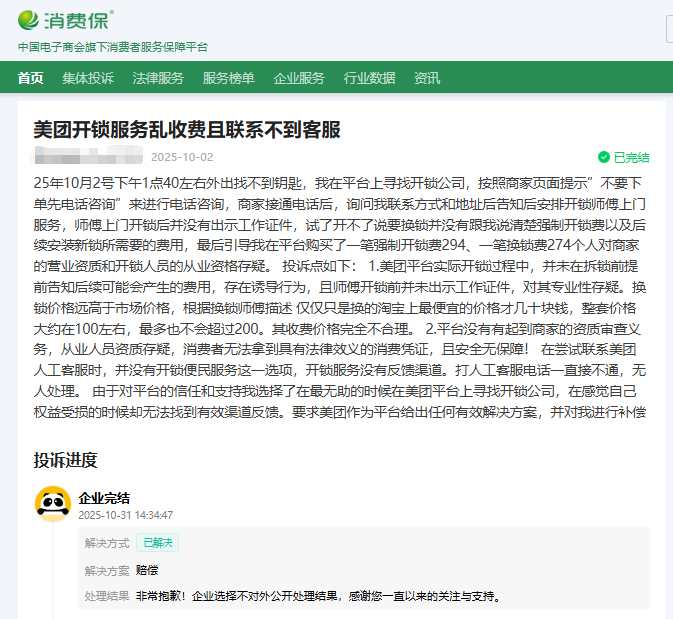
Task: Click the complaint date 2025-10-02
Action: click(182, 157)
